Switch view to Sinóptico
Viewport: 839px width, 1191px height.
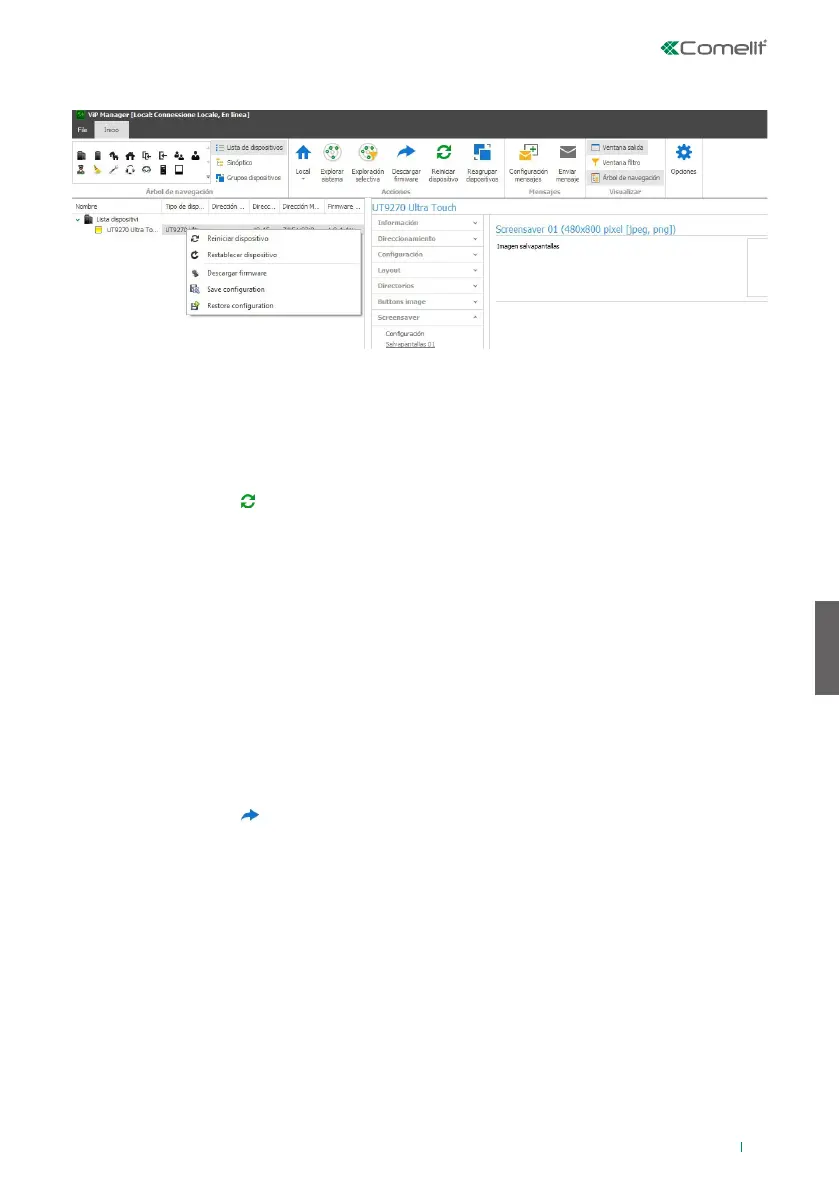click(234, 163)
